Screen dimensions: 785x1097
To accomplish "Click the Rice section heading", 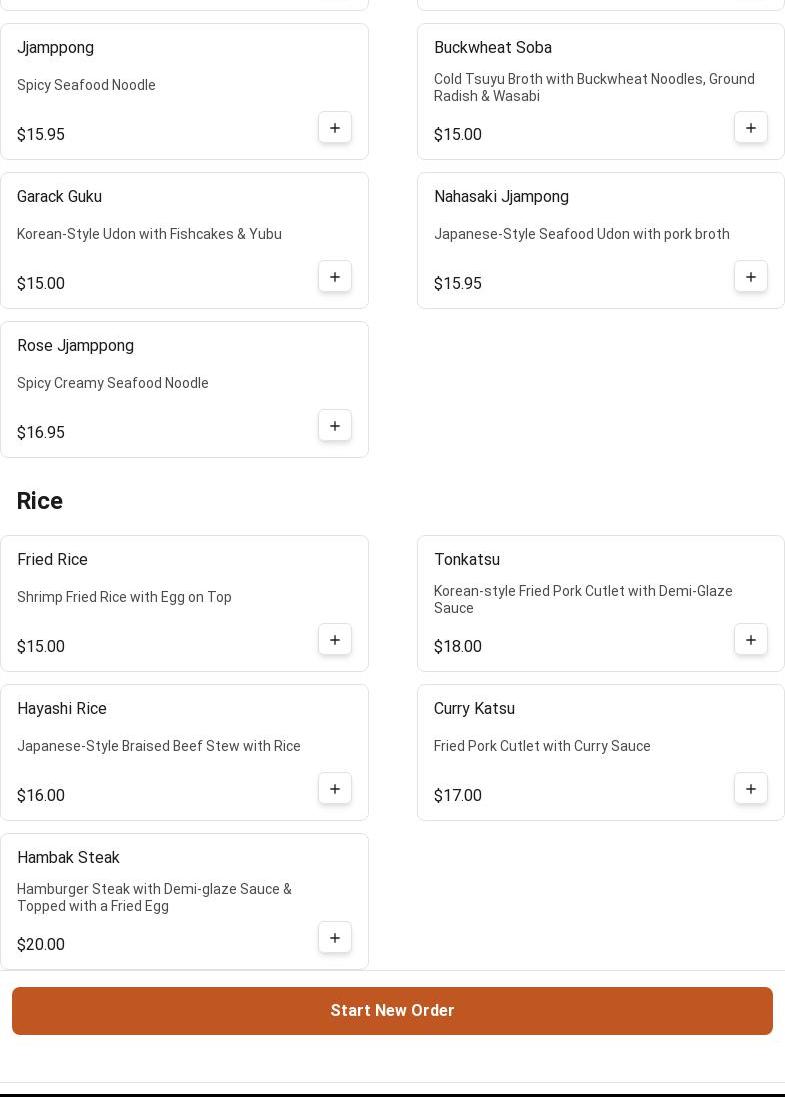I will pyautogui.click(x=40, y=501).
